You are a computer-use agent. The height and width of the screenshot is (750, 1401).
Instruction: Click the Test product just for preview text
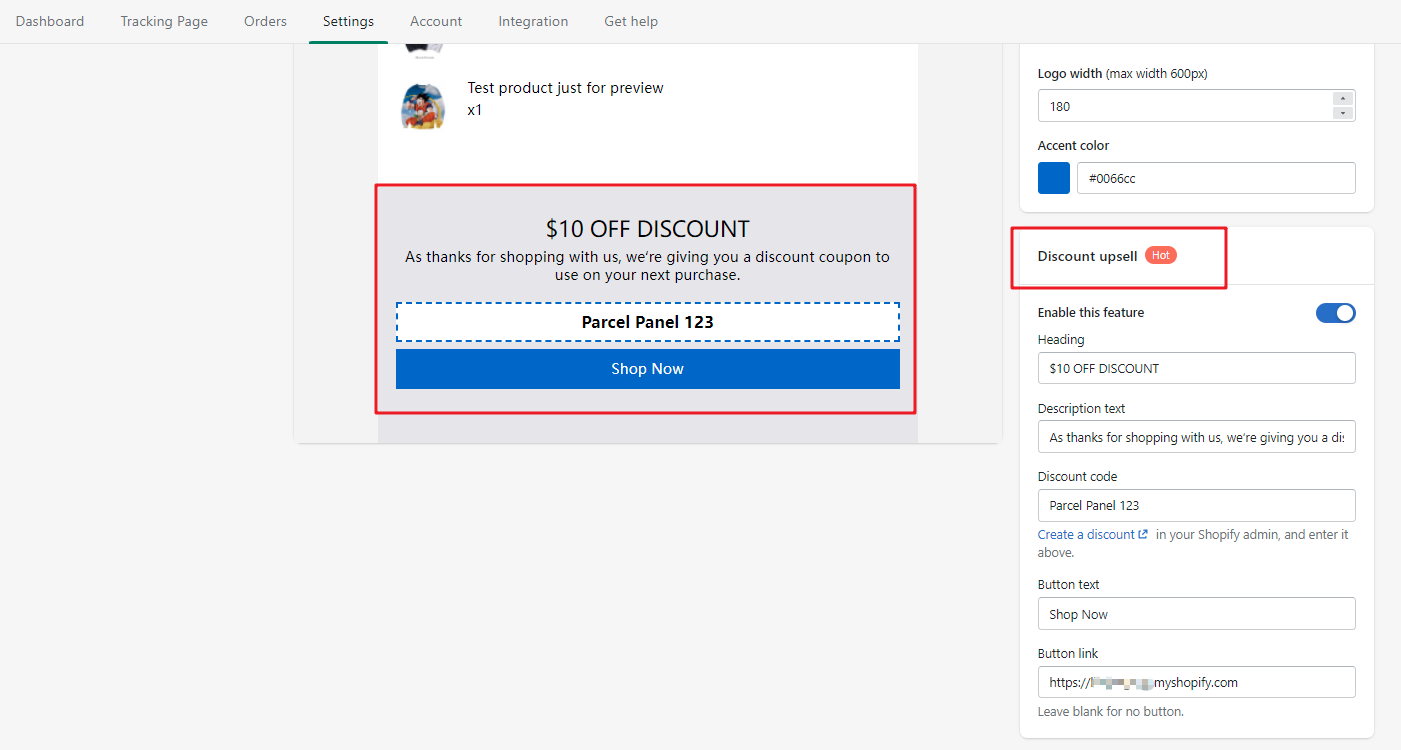coord(566,88)
